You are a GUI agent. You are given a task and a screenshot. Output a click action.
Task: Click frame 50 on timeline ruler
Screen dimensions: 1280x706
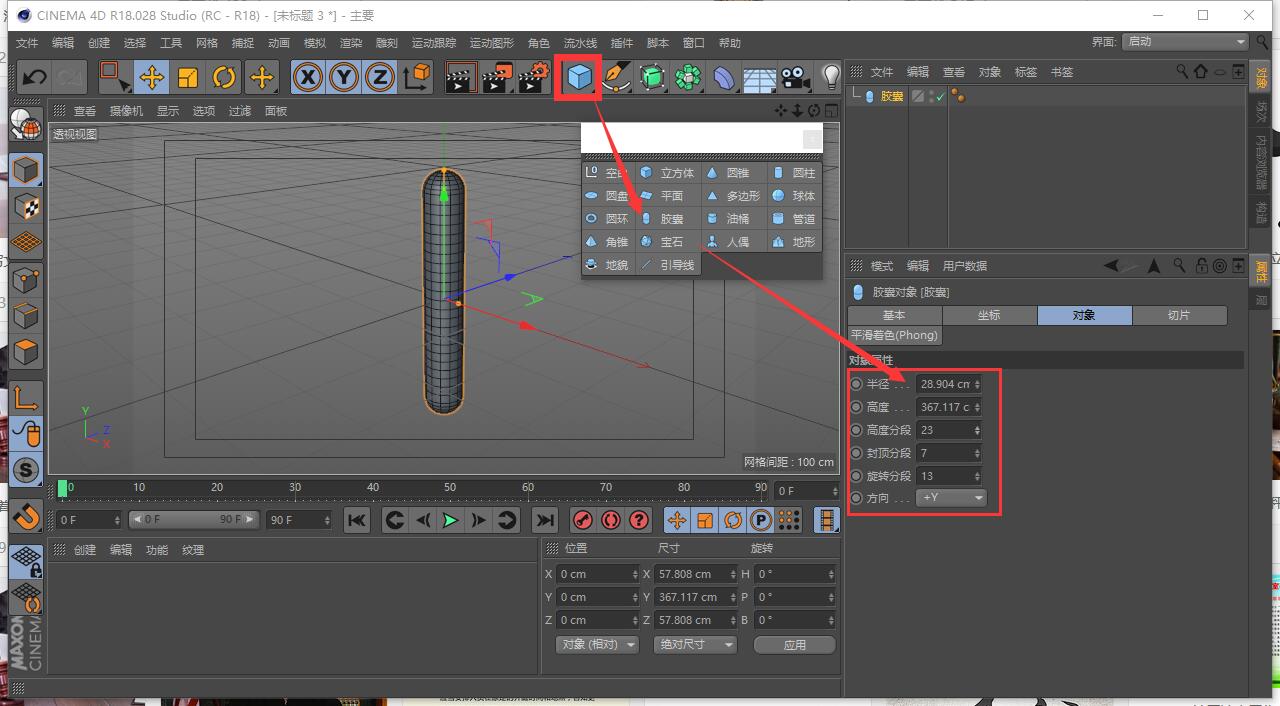450,488
